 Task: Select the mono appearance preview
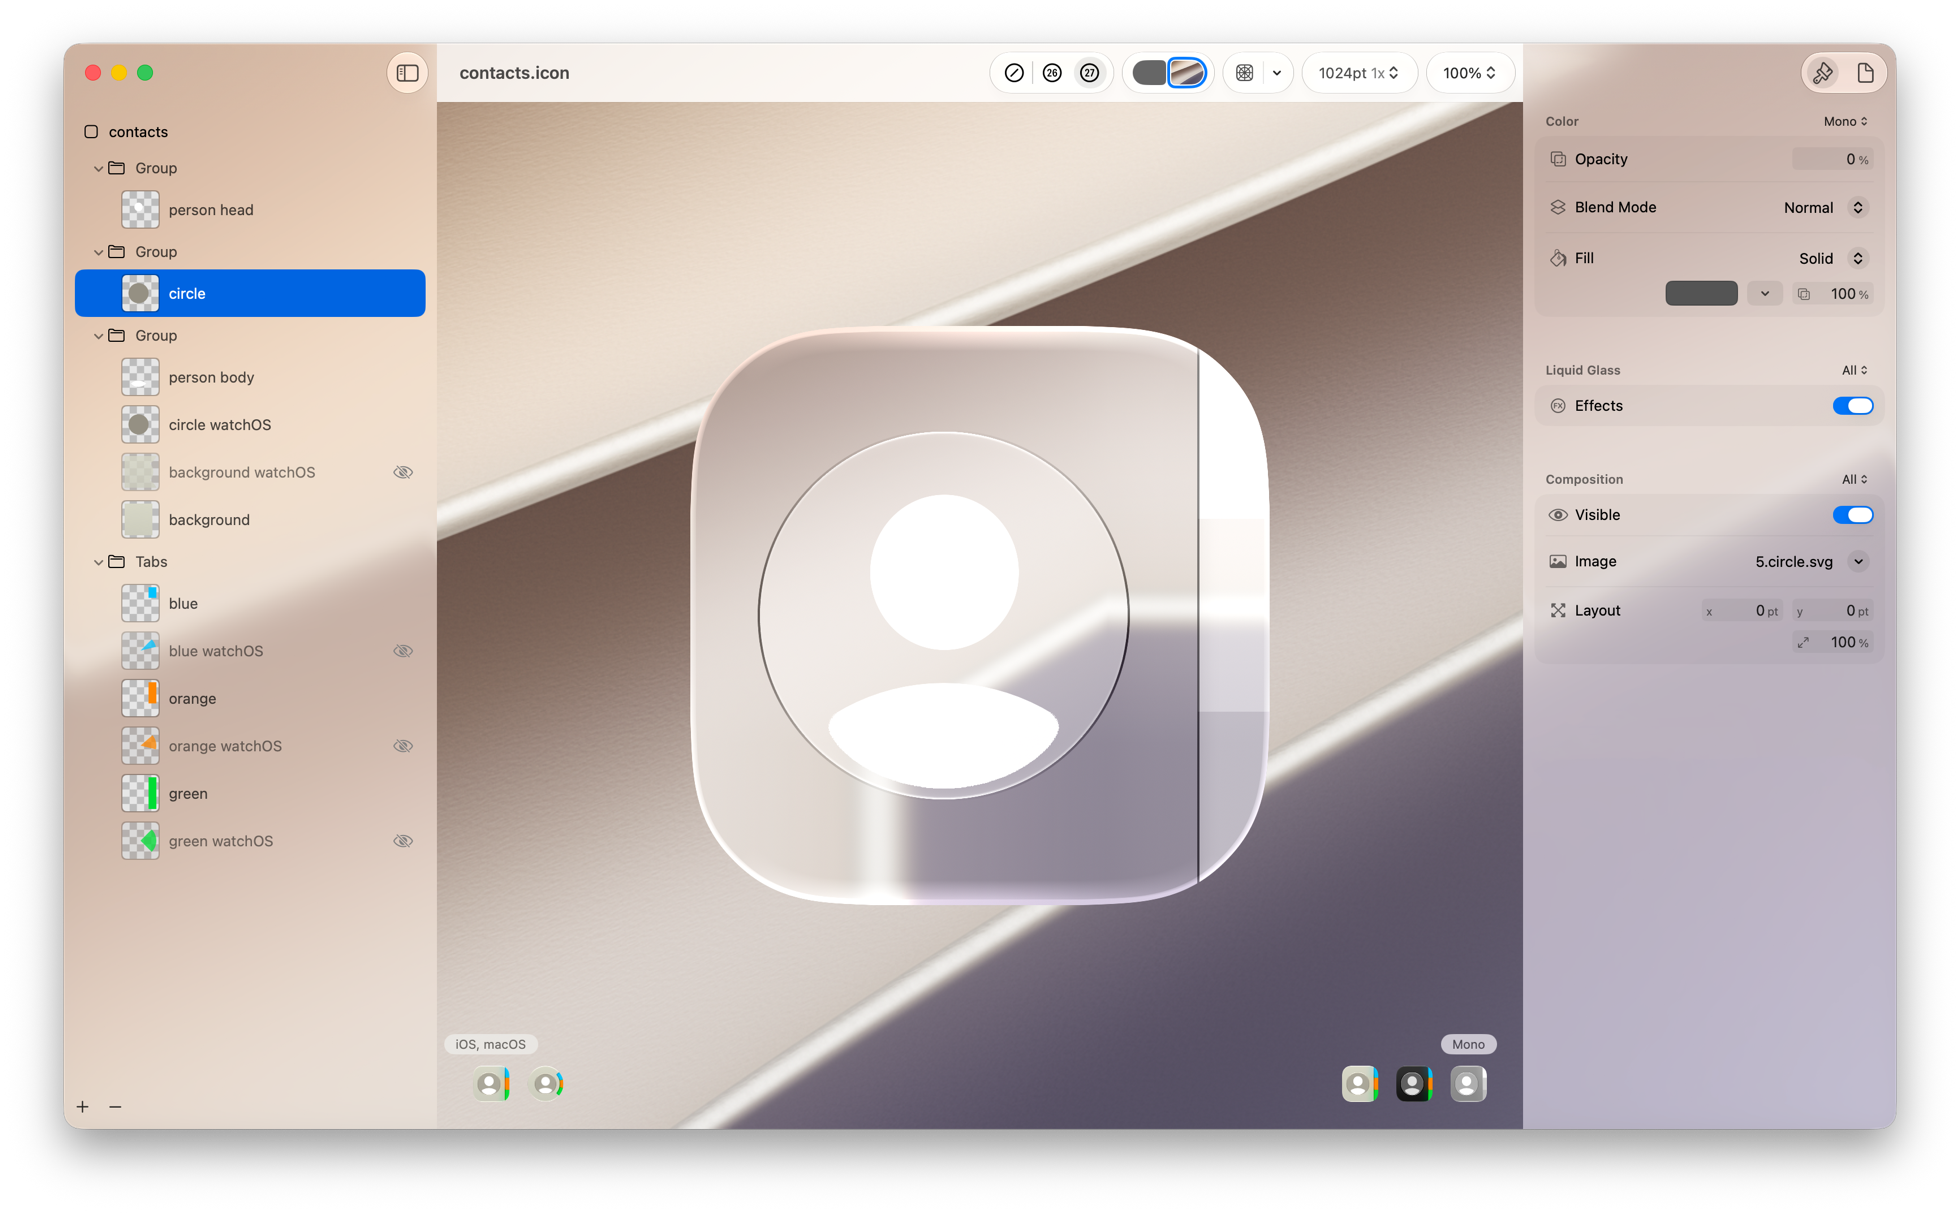(x=1468, y=1084)
